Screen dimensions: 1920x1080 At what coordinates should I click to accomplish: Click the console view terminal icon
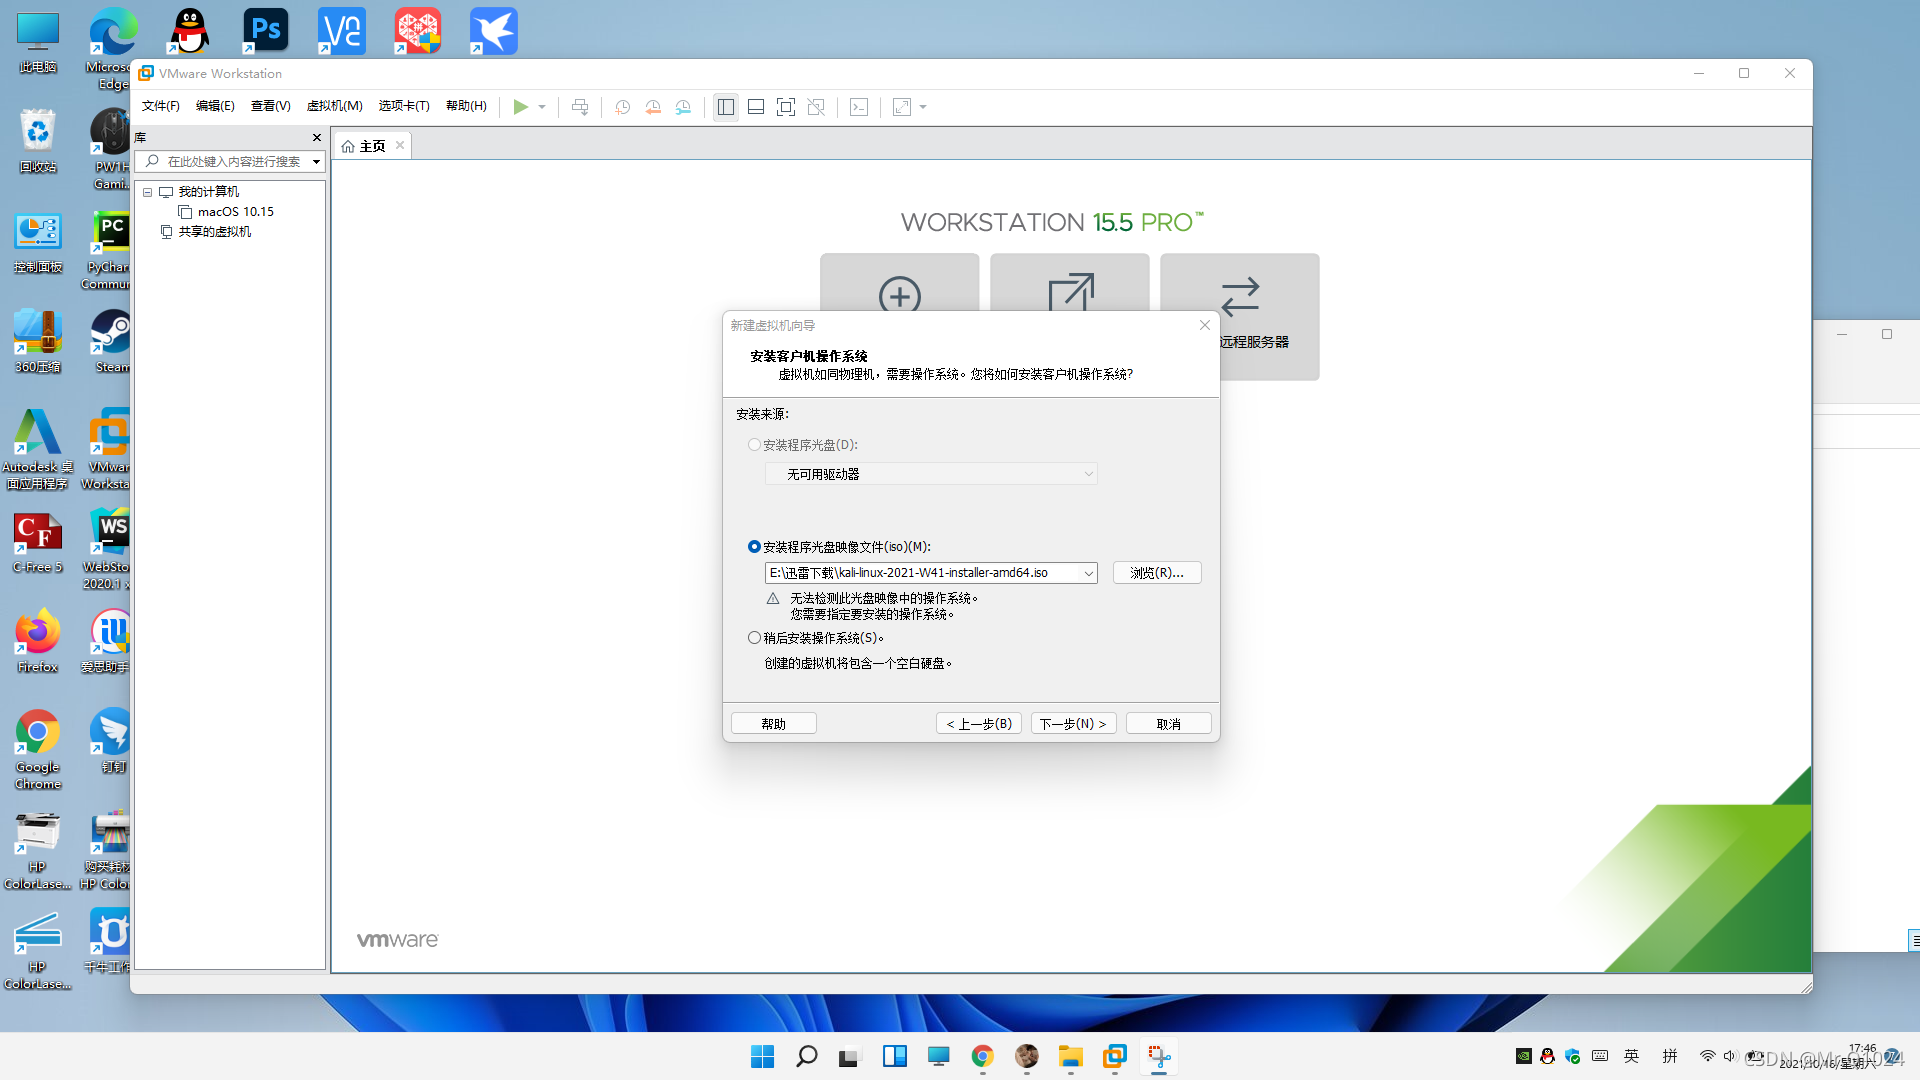(x=859, y=107)
